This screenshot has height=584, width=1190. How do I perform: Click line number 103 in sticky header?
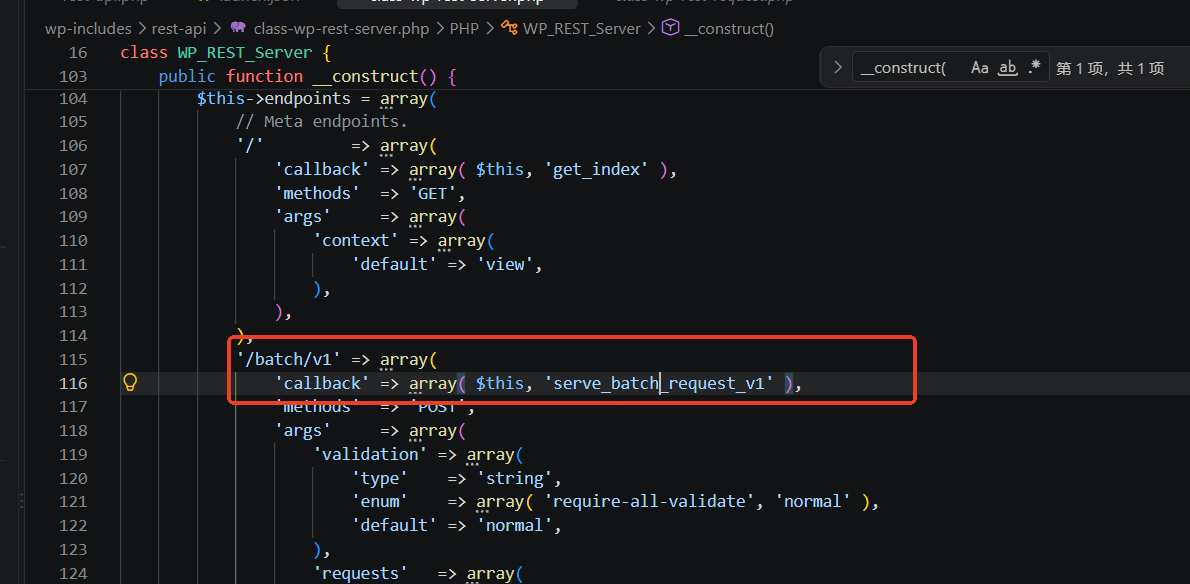(x=73, y=77)
